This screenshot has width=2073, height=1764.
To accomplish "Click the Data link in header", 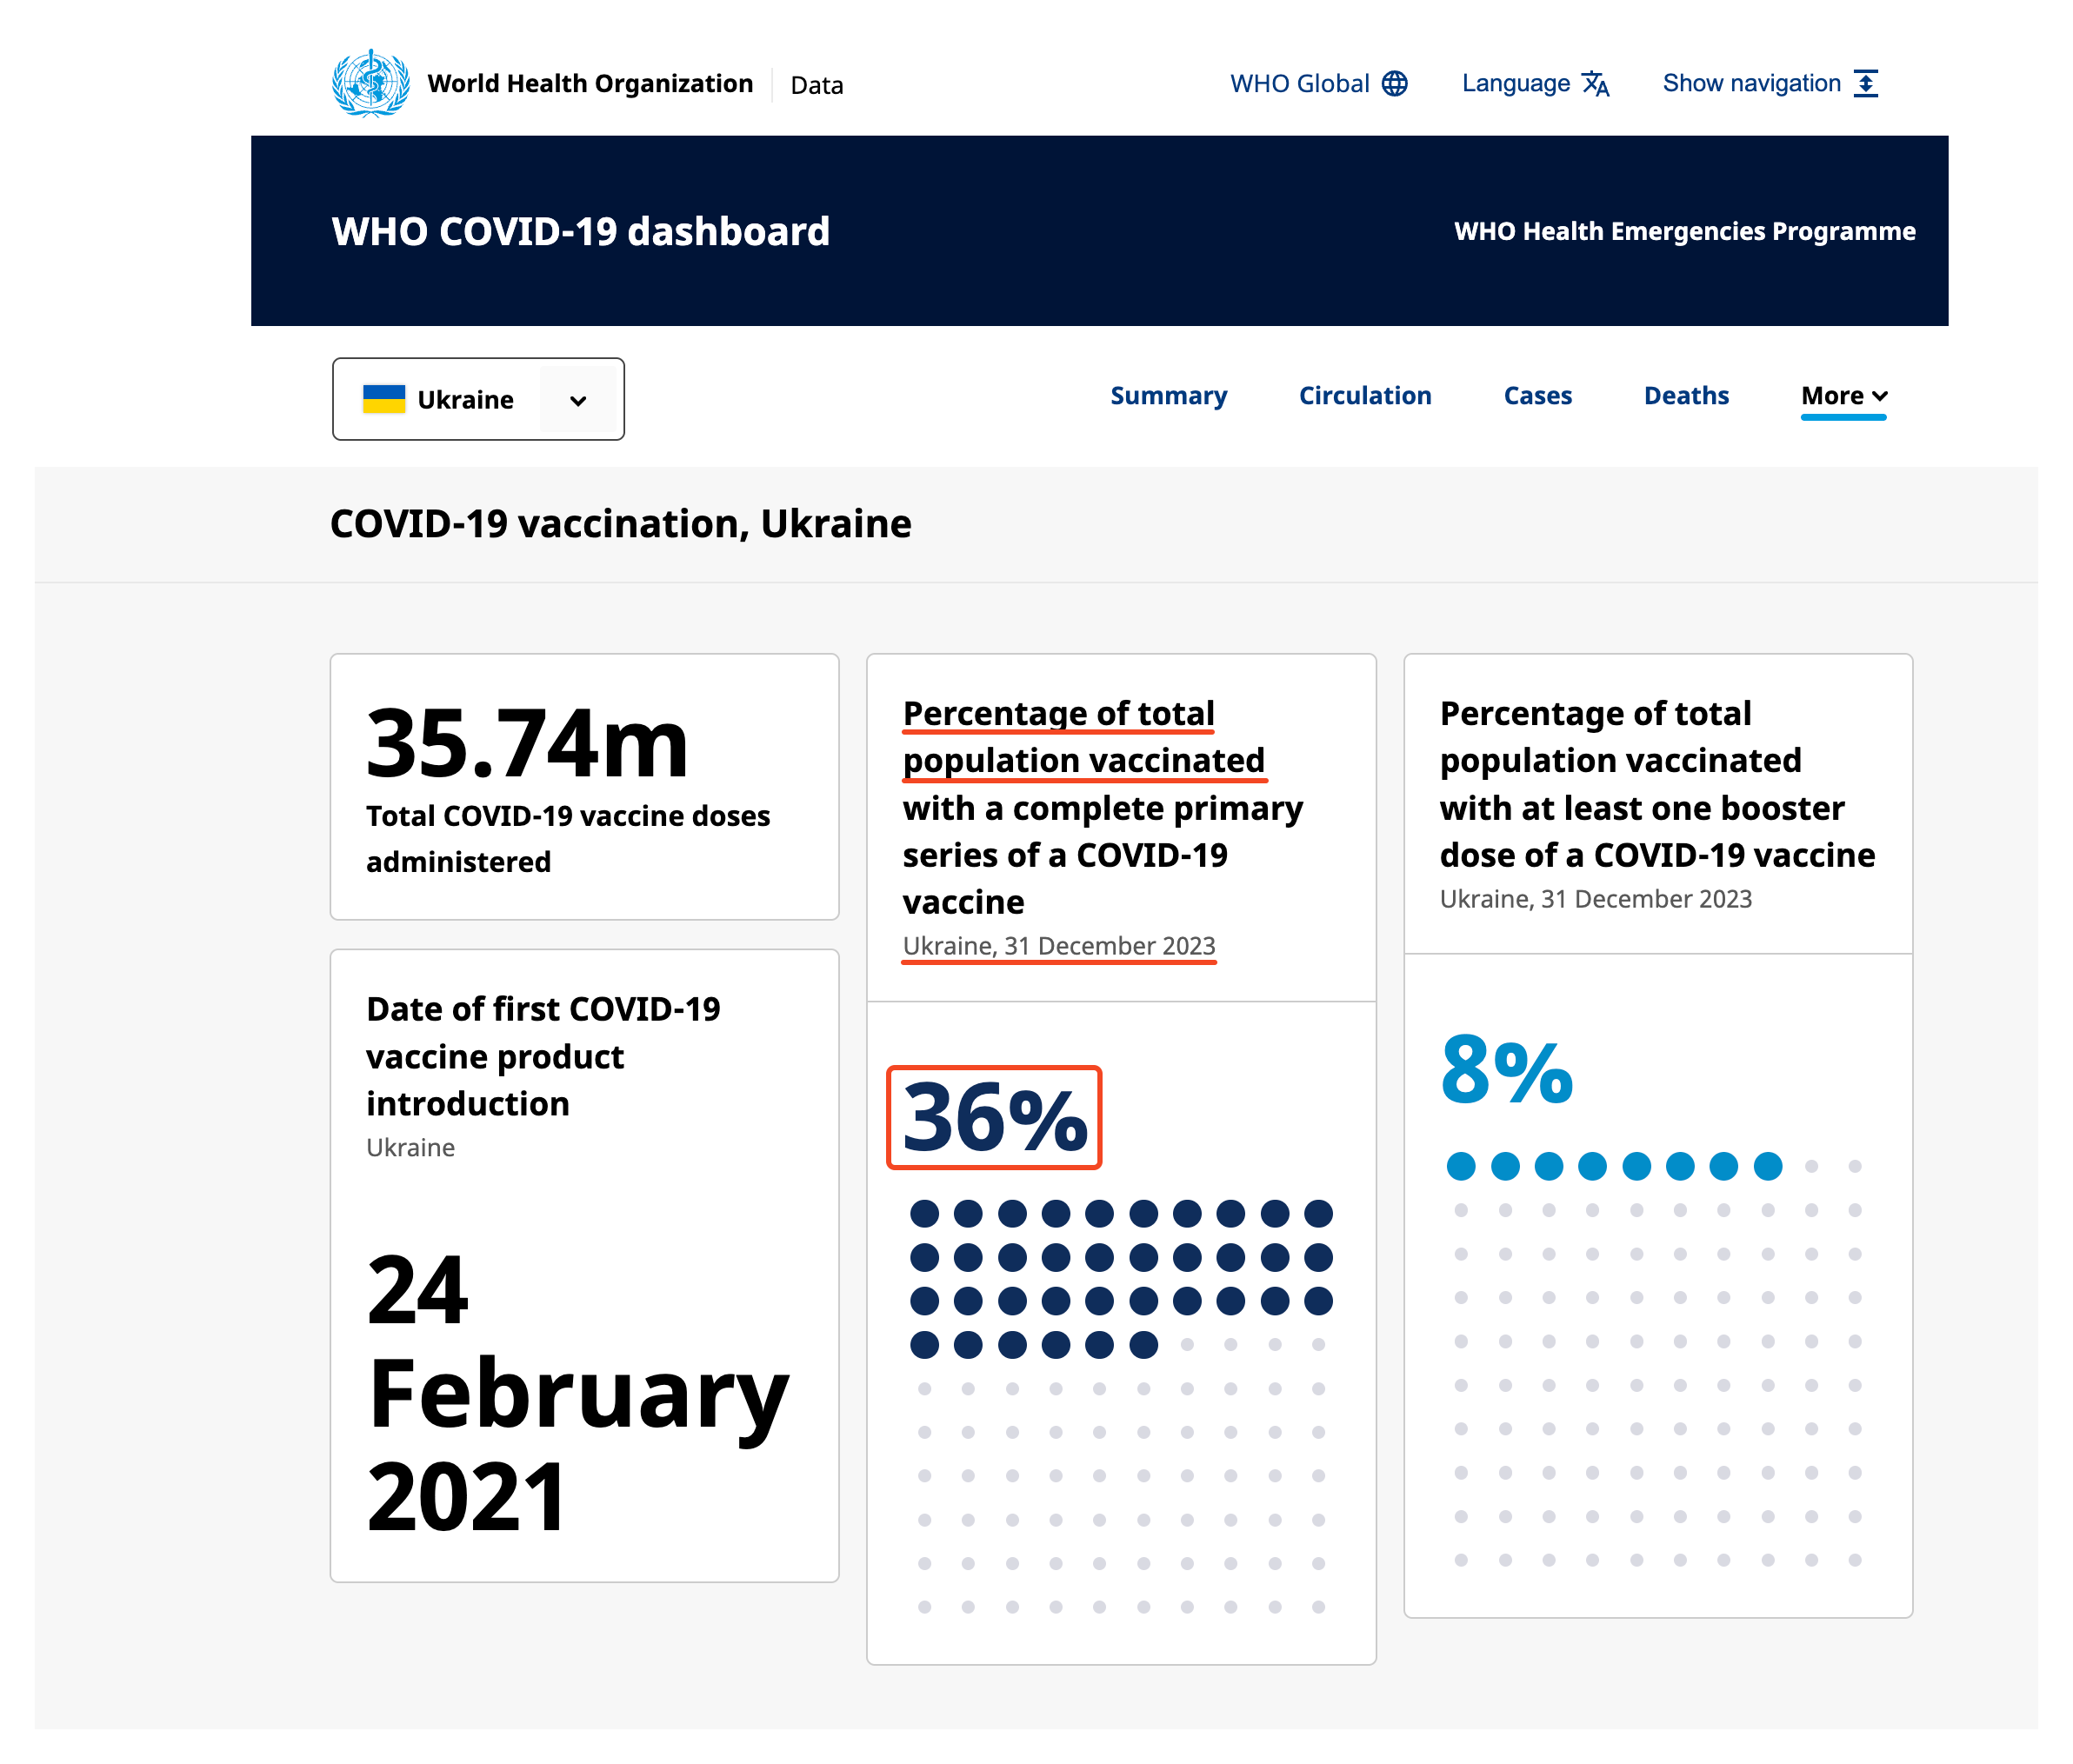I will tap(816, 85).
